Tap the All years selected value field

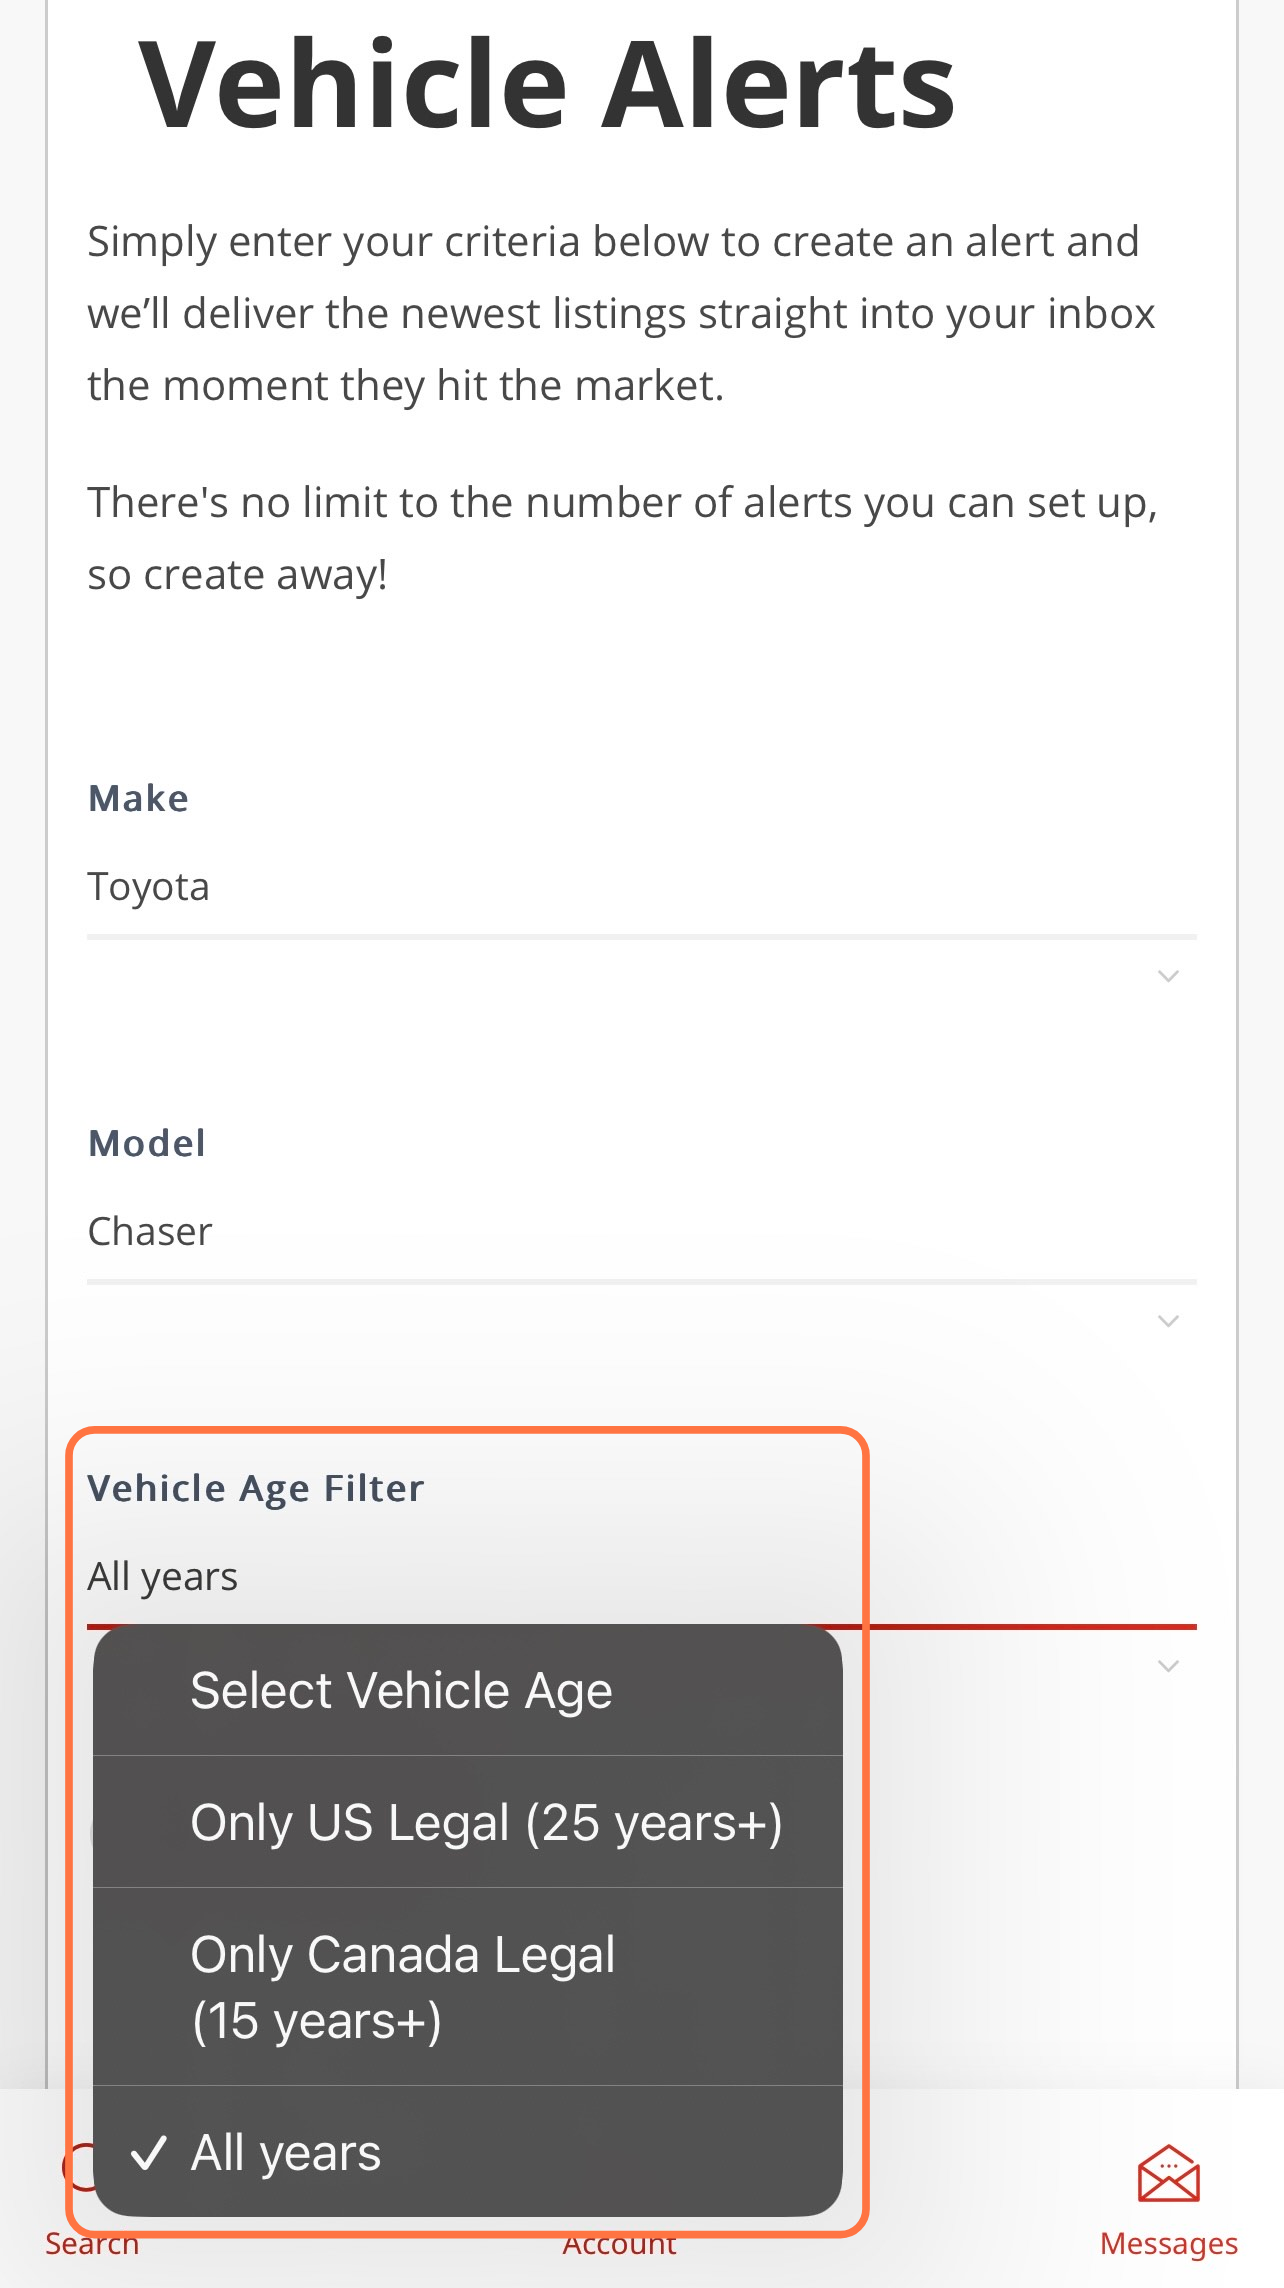642,1577
